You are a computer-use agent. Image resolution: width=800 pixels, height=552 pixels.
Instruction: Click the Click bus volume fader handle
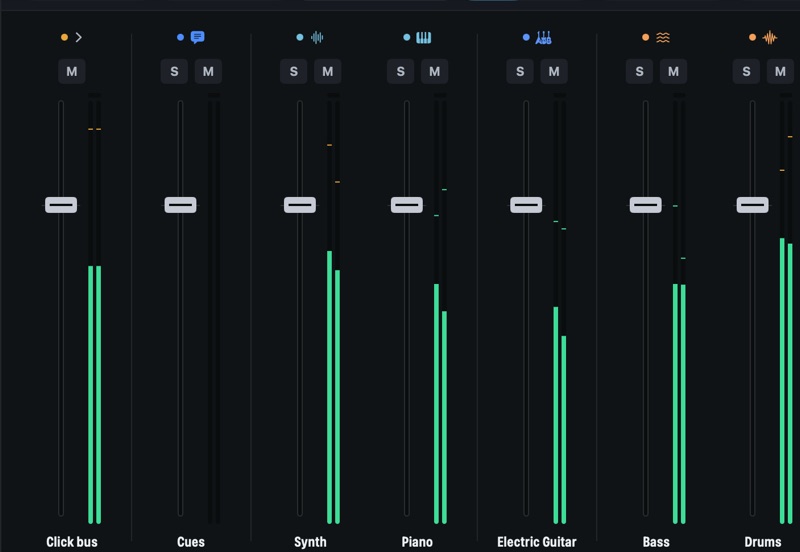61,205
